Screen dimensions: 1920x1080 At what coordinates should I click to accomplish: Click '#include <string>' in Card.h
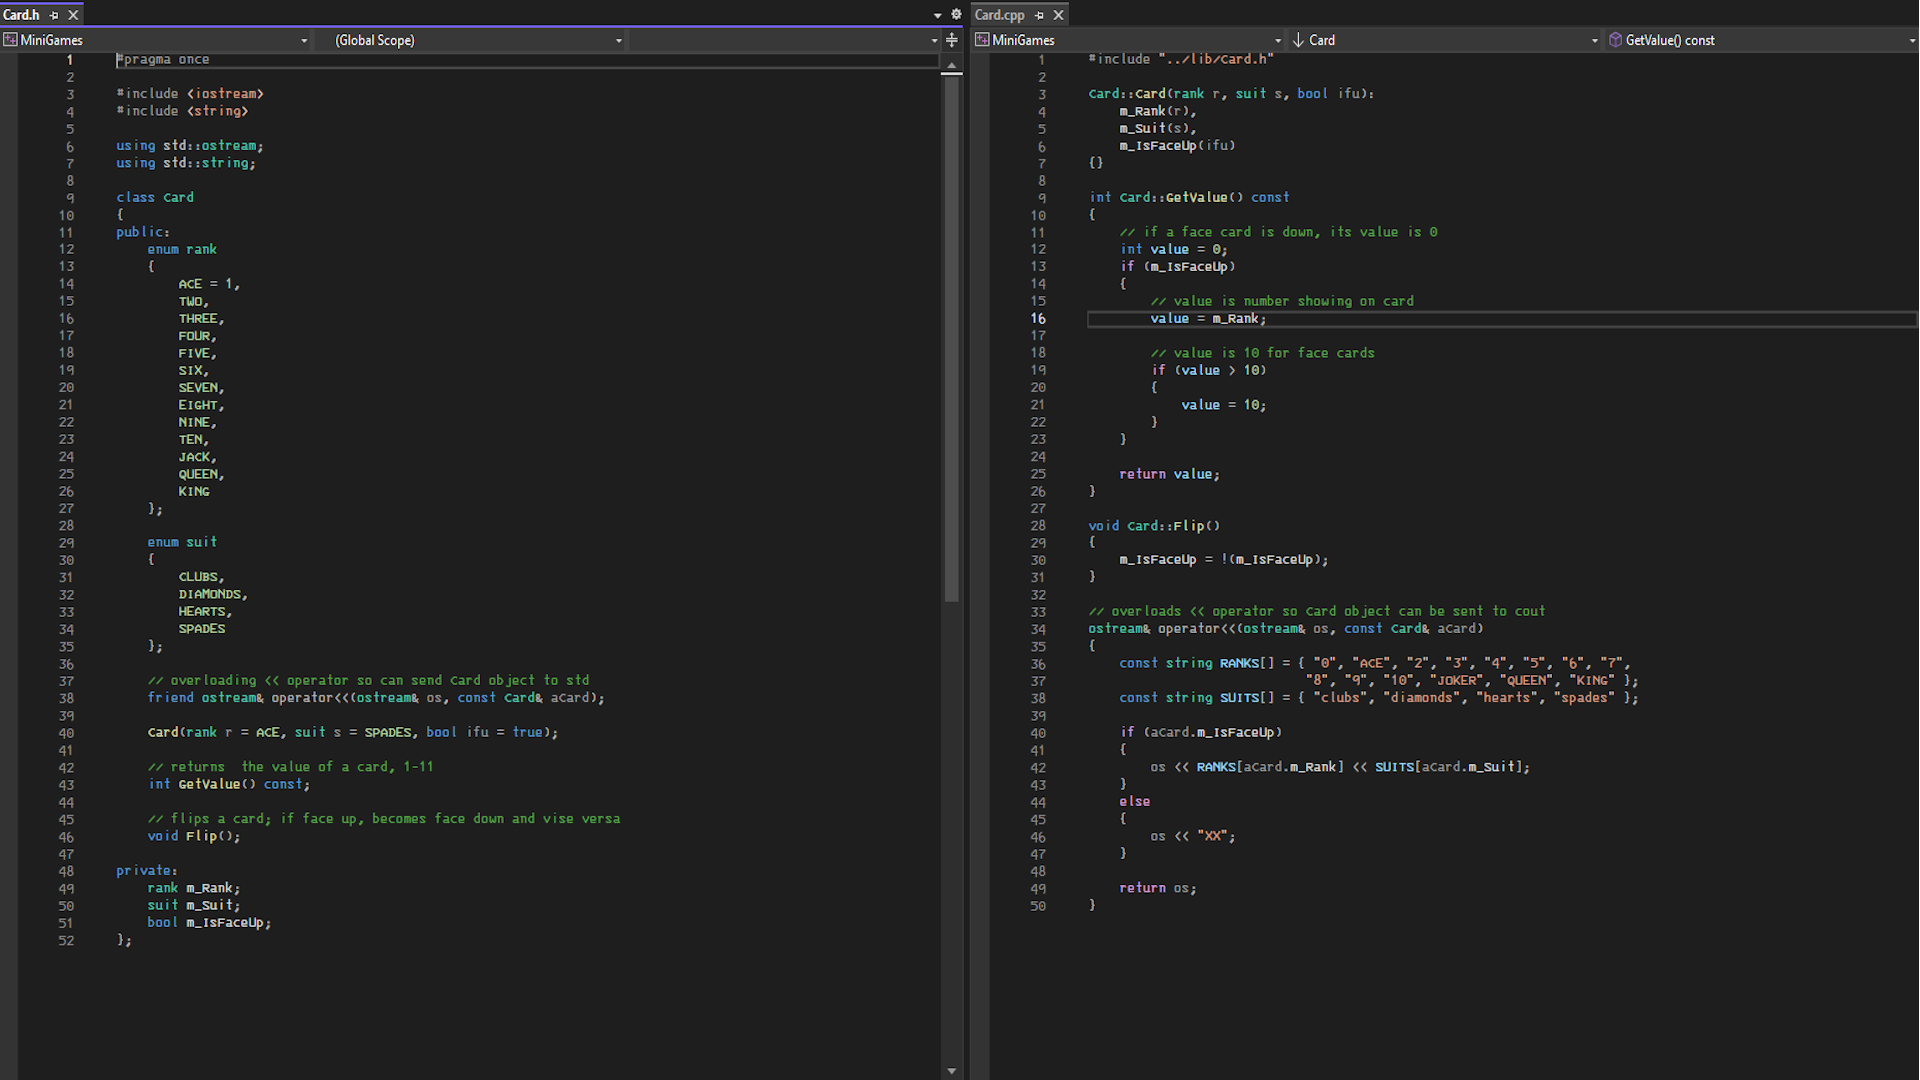tap(182, 111)
